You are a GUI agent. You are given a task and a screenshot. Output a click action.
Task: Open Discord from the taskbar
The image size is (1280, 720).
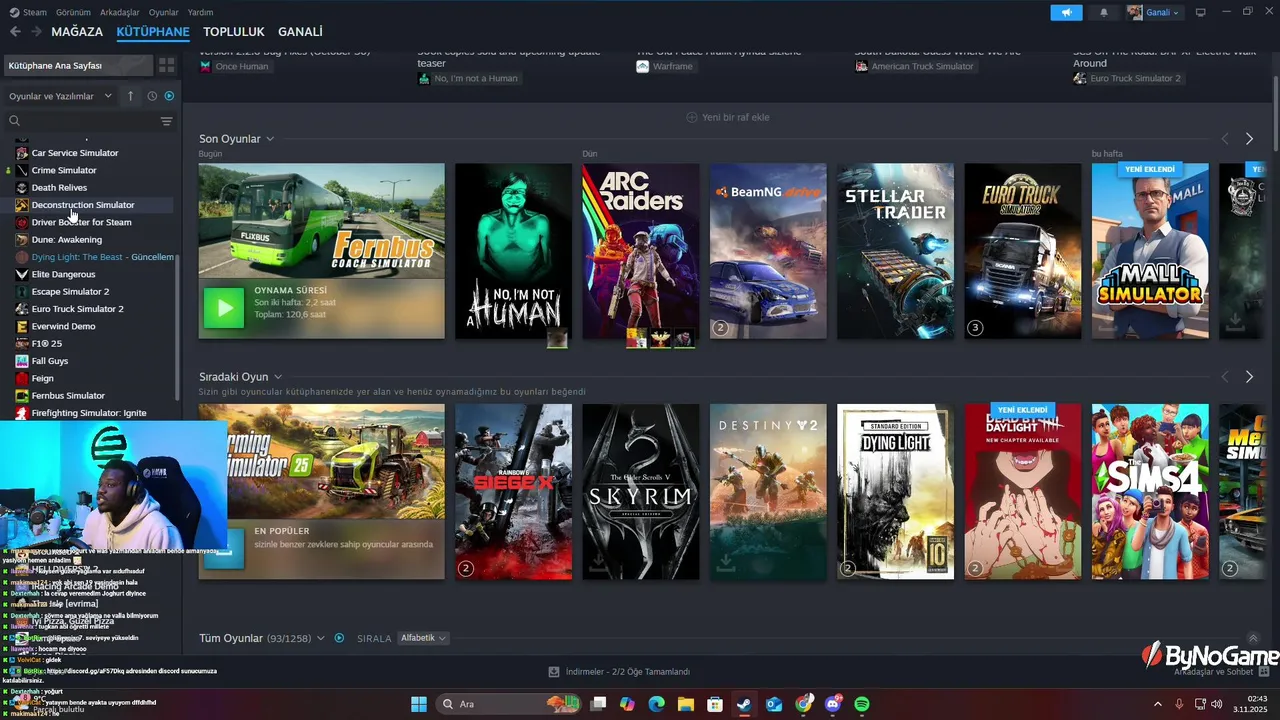[x=833, y=704]
